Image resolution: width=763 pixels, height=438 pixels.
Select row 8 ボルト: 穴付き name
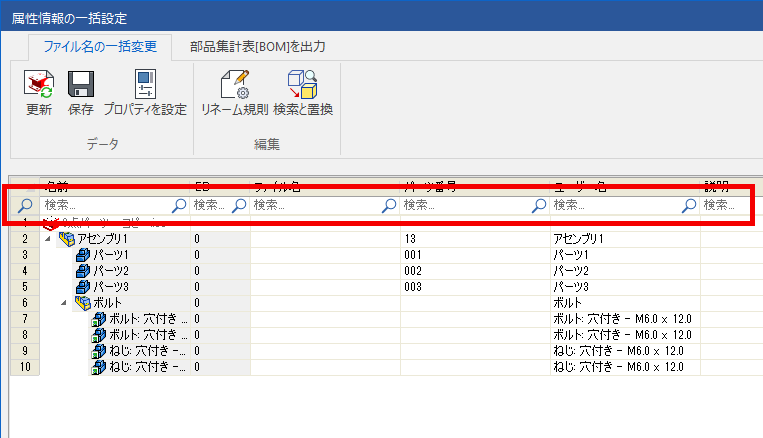[x=148, y=335]
